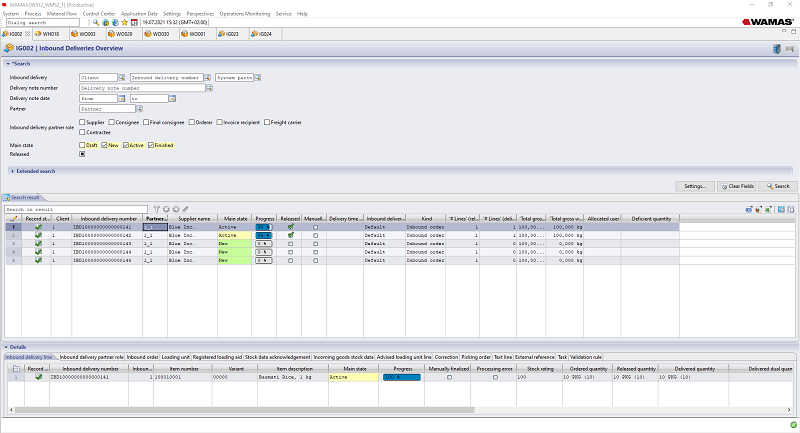800x433 pixels.
Task: Click the second round icon after the filter funnel
Action: pos(176,209)
